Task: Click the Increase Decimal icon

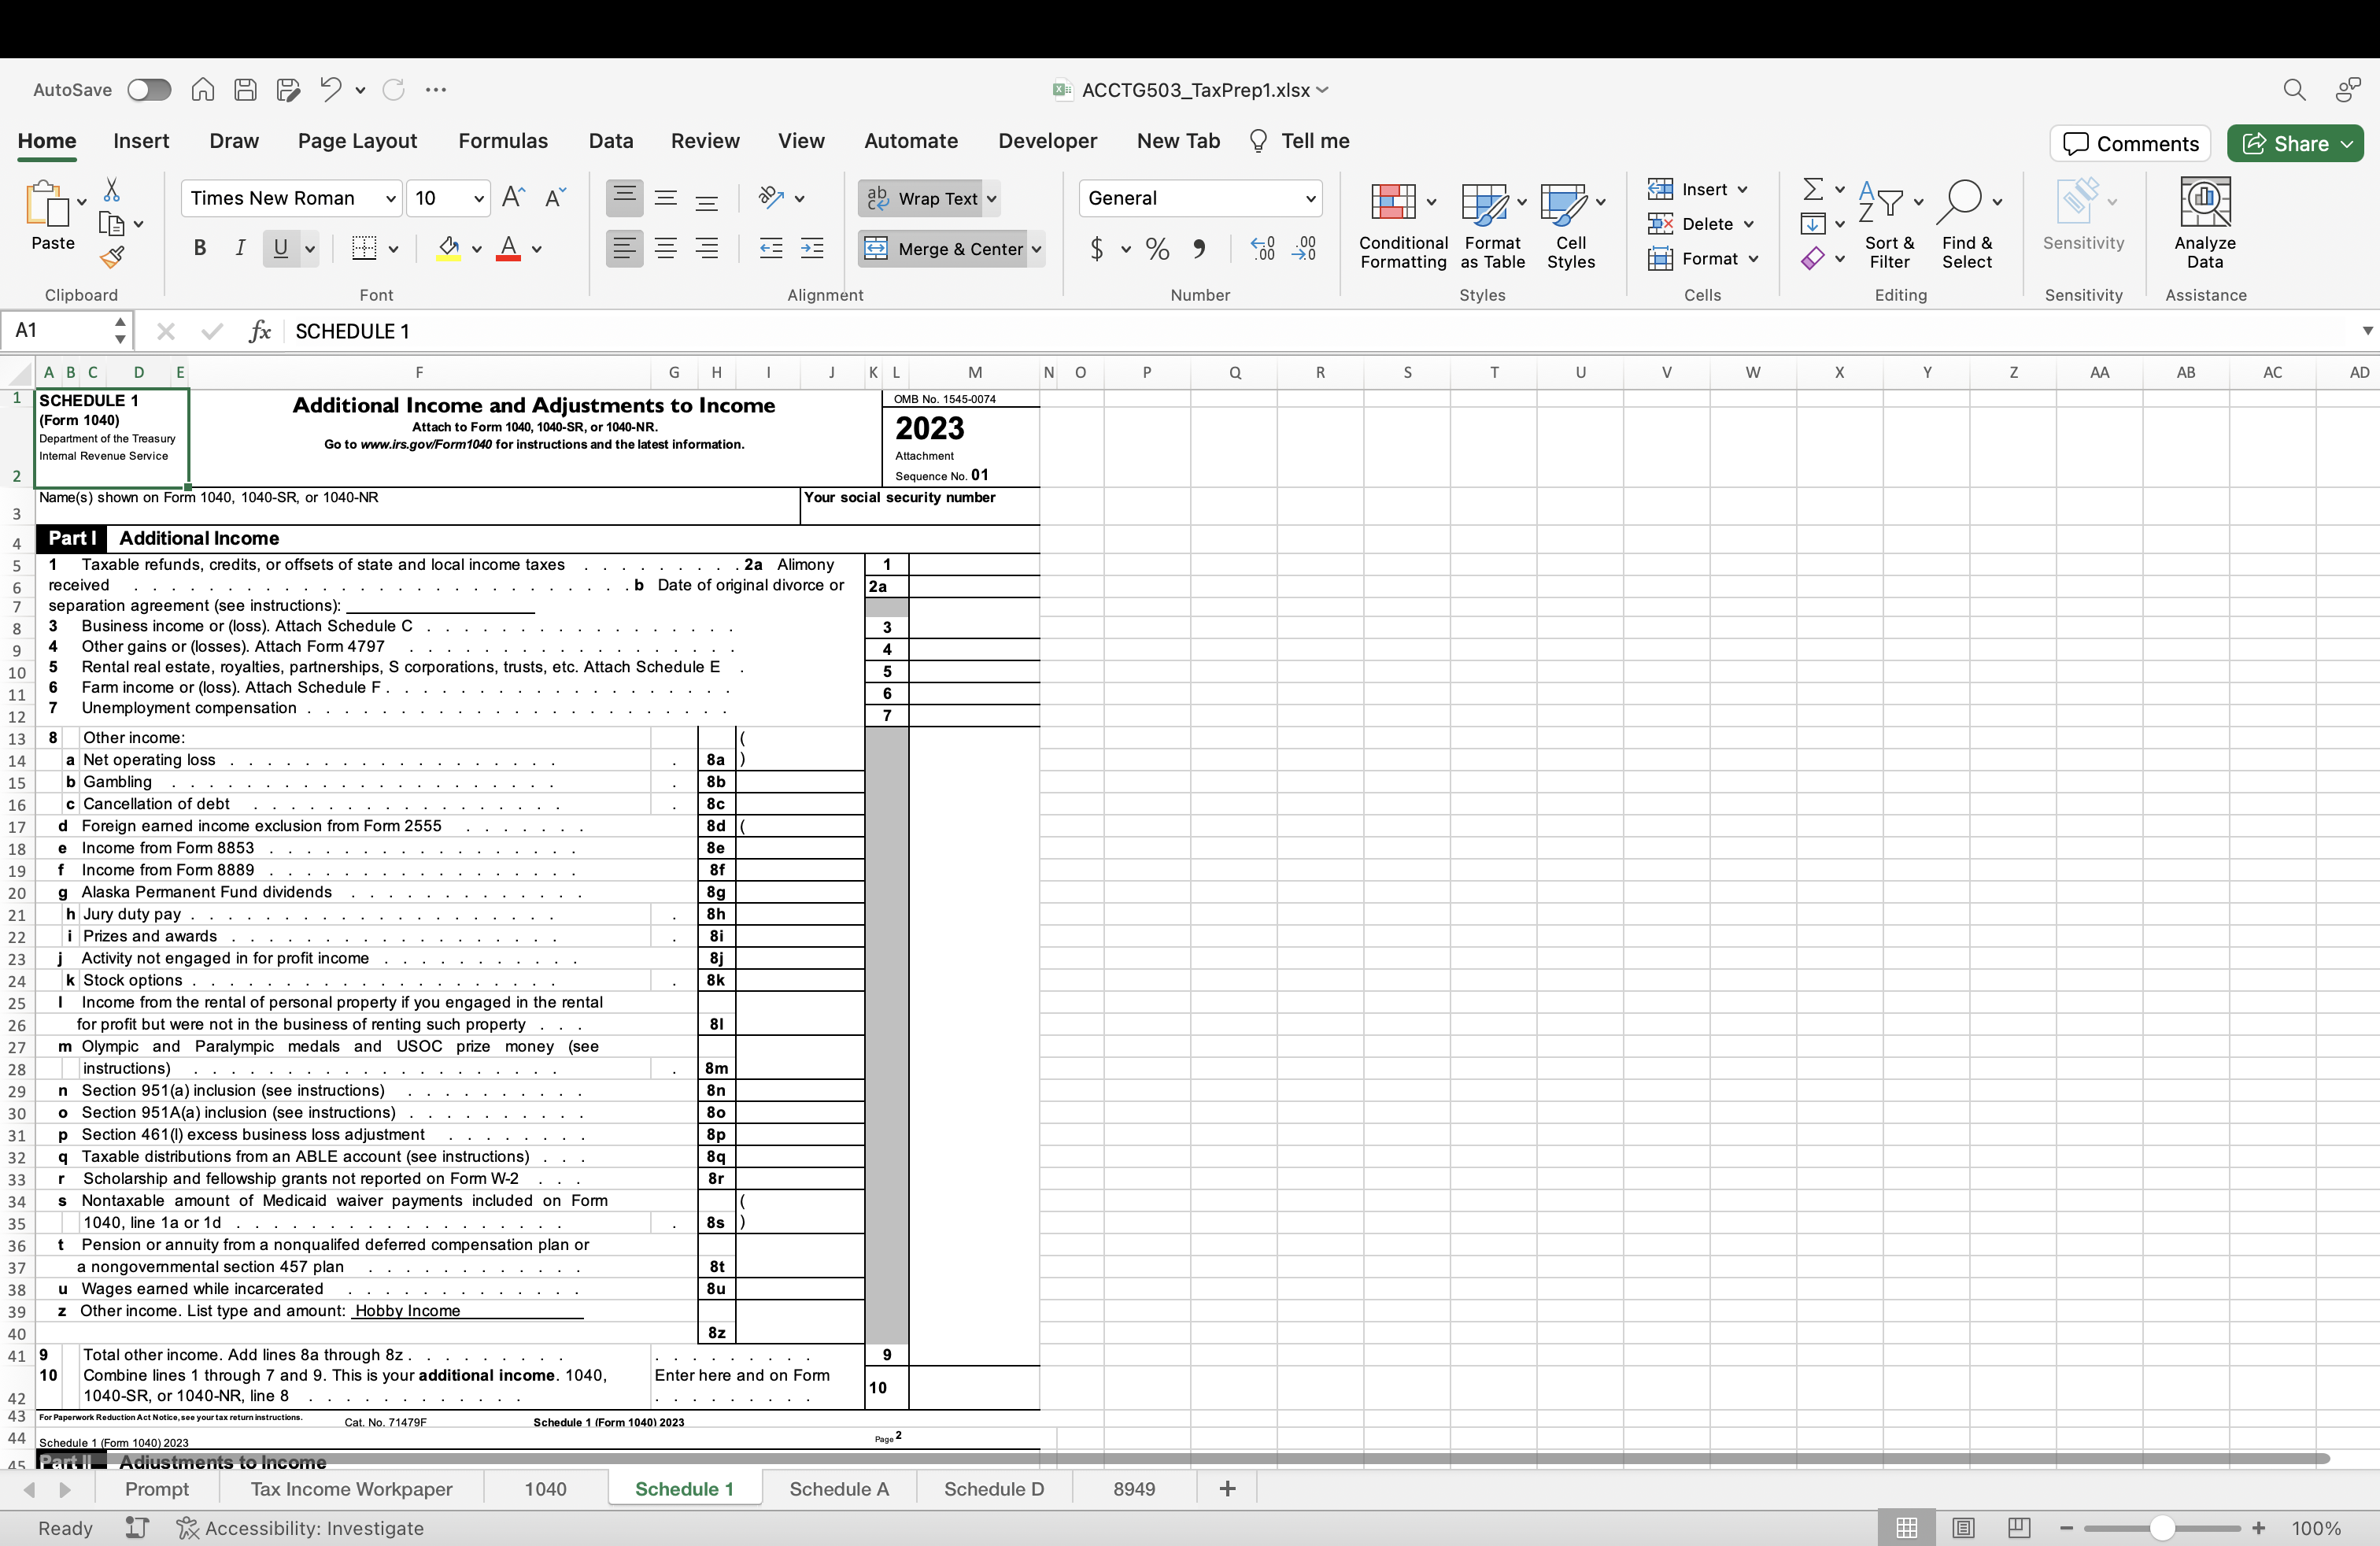Action: (x=1263, y=249)
